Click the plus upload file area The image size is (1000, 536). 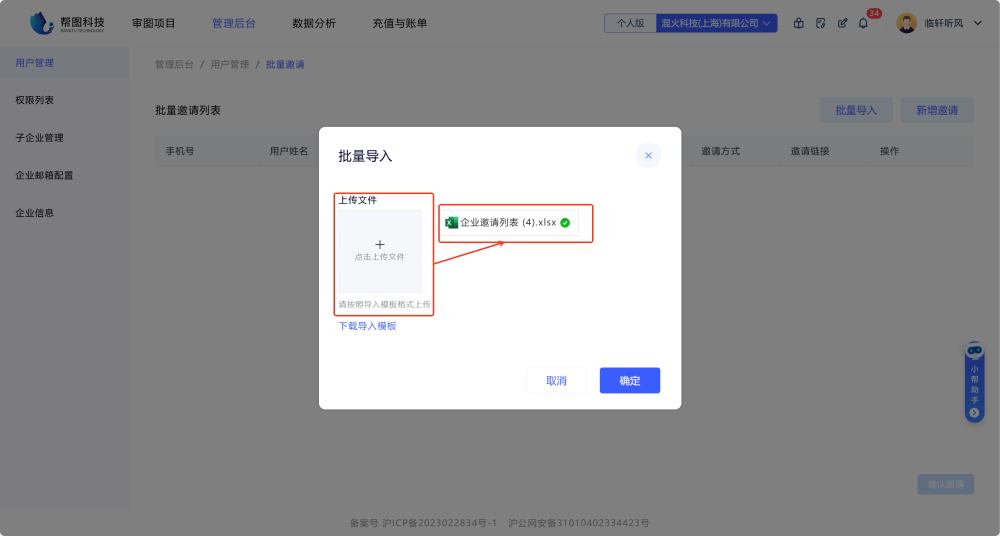[379, 250]
